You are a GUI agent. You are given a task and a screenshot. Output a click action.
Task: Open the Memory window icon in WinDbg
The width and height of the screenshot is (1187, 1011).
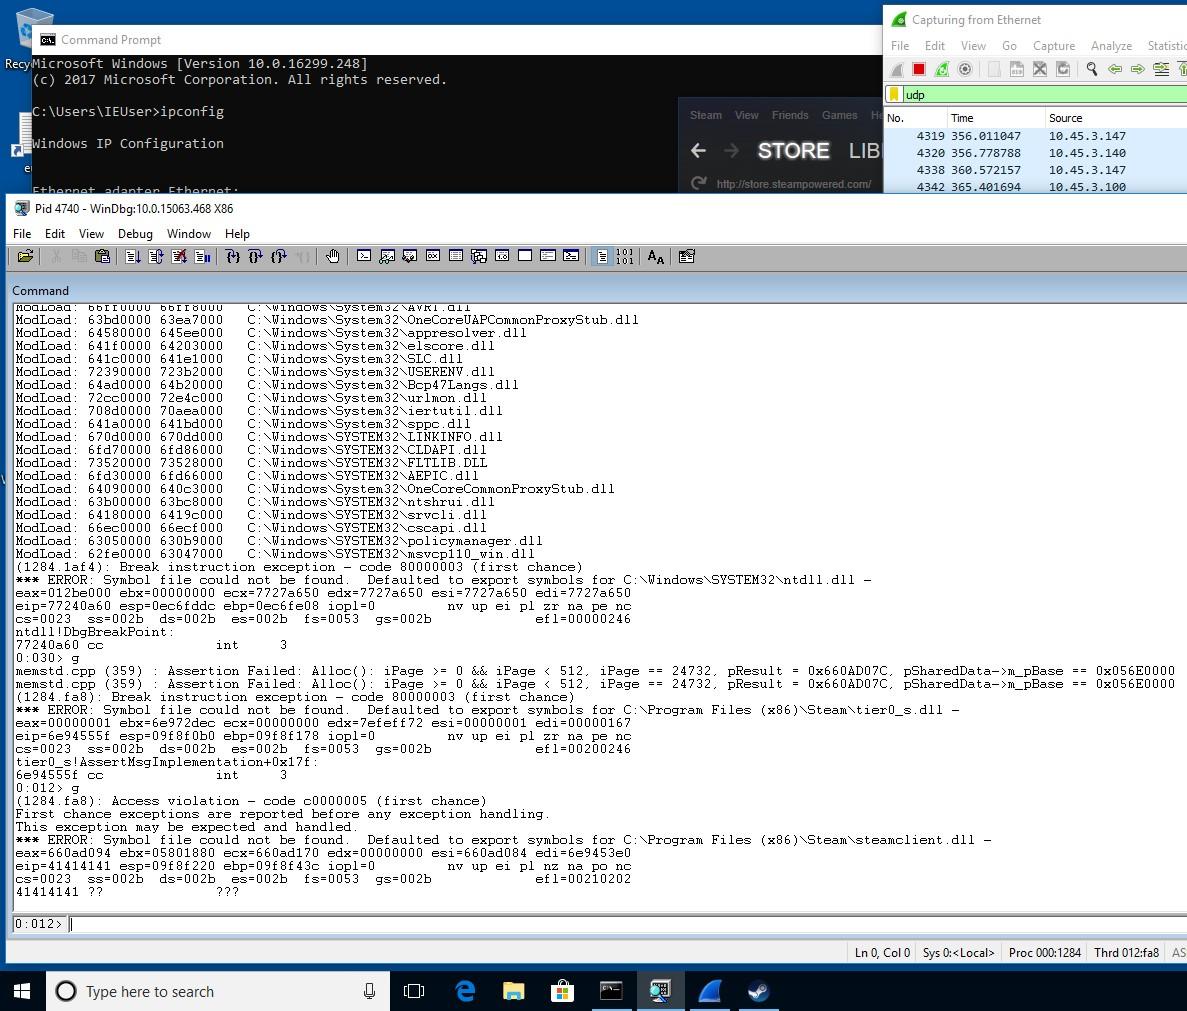coord(456,257)
